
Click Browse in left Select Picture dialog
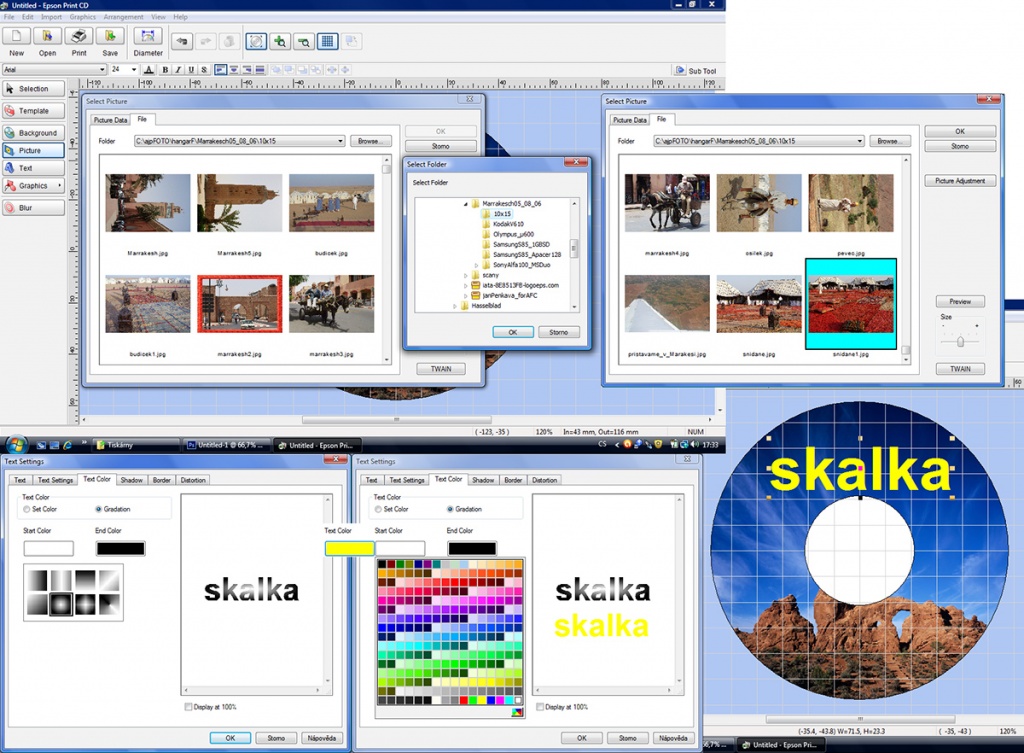370,141
